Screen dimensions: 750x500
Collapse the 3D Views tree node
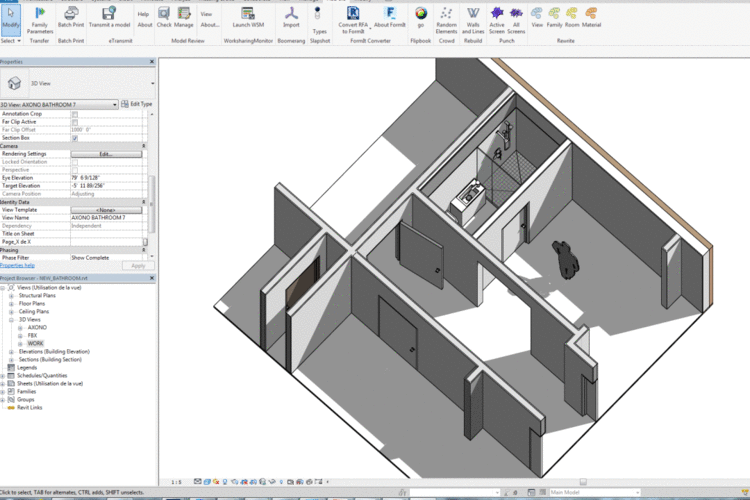pyautogui.click(x=11, y=320)
